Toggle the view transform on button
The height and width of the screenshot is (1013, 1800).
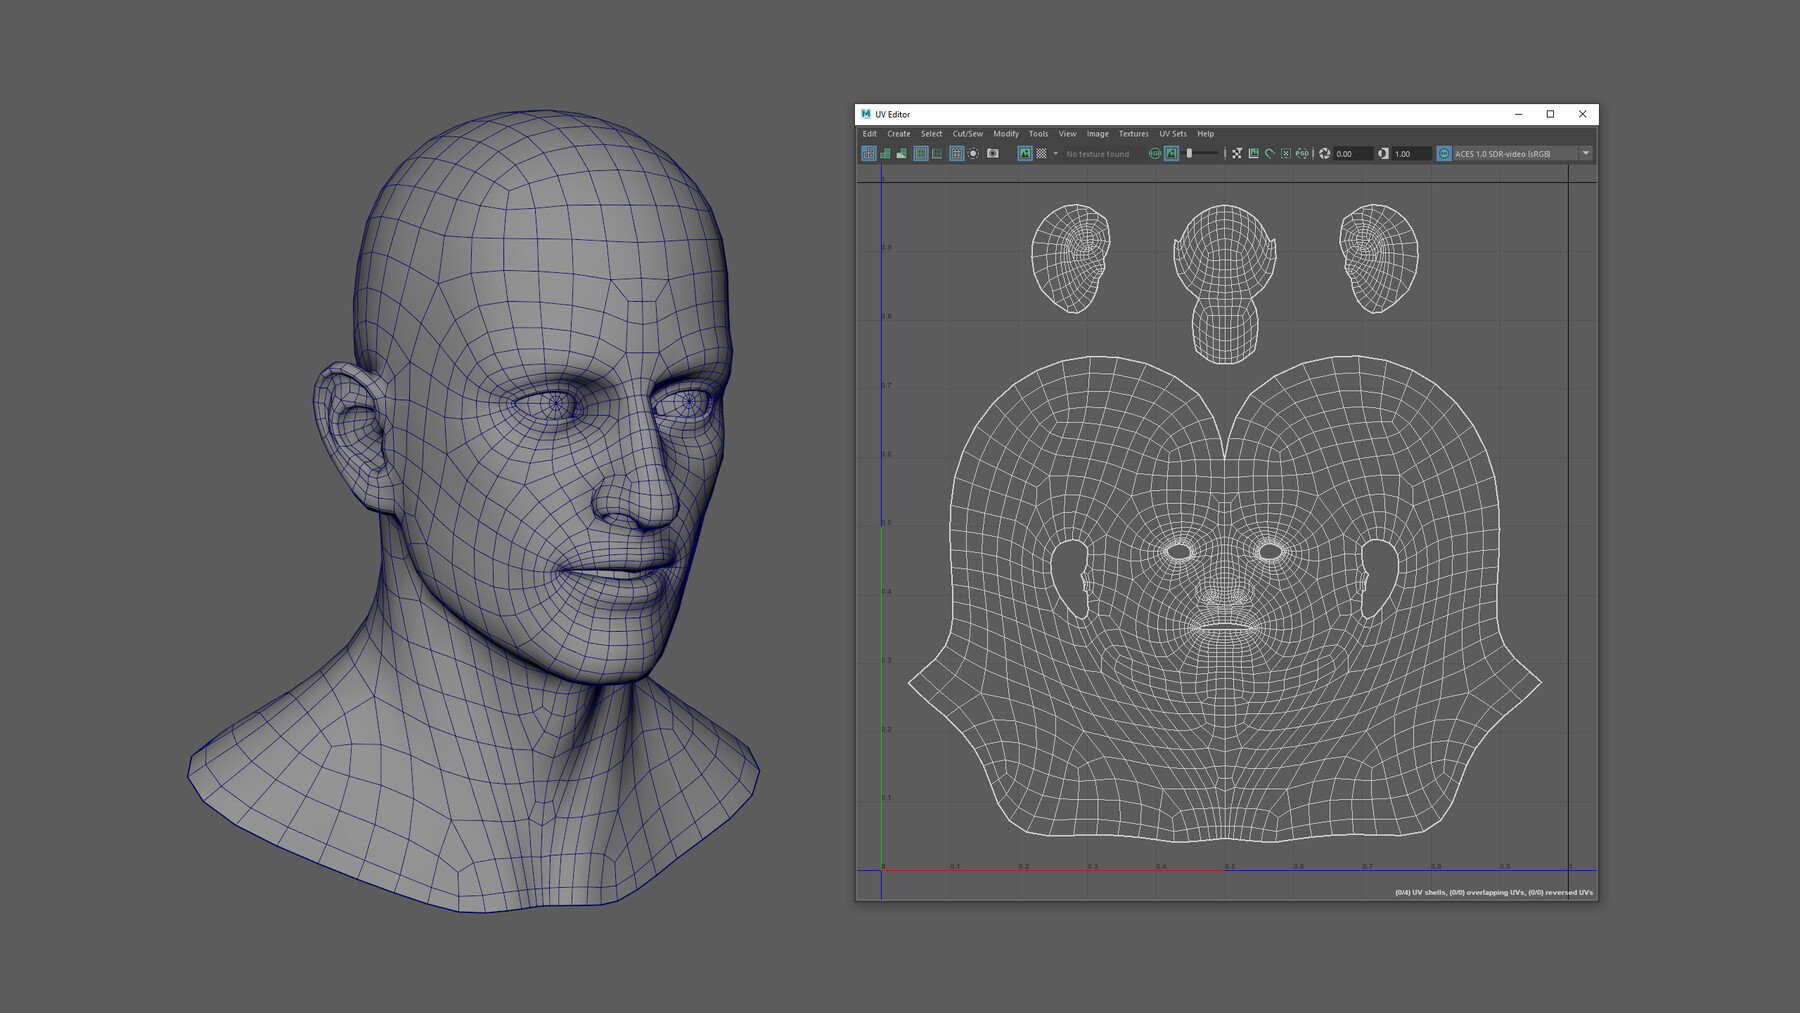[x=1444, y=154]
